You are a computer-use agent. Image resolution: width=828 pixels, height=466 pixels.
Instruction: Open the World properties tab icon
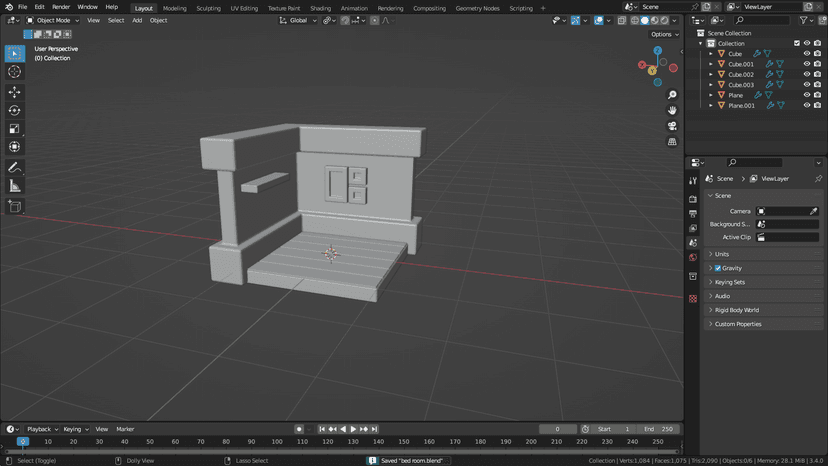693,257
